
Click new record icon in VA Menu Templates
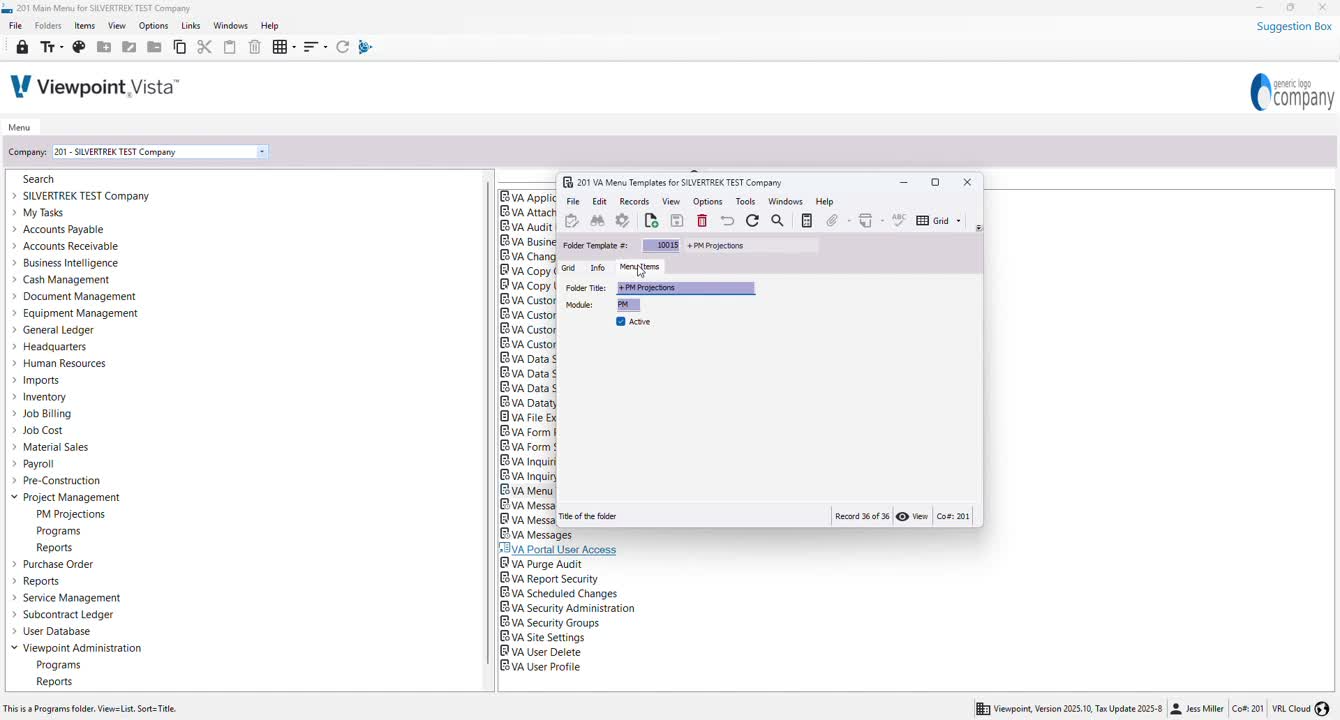[651, 221]
